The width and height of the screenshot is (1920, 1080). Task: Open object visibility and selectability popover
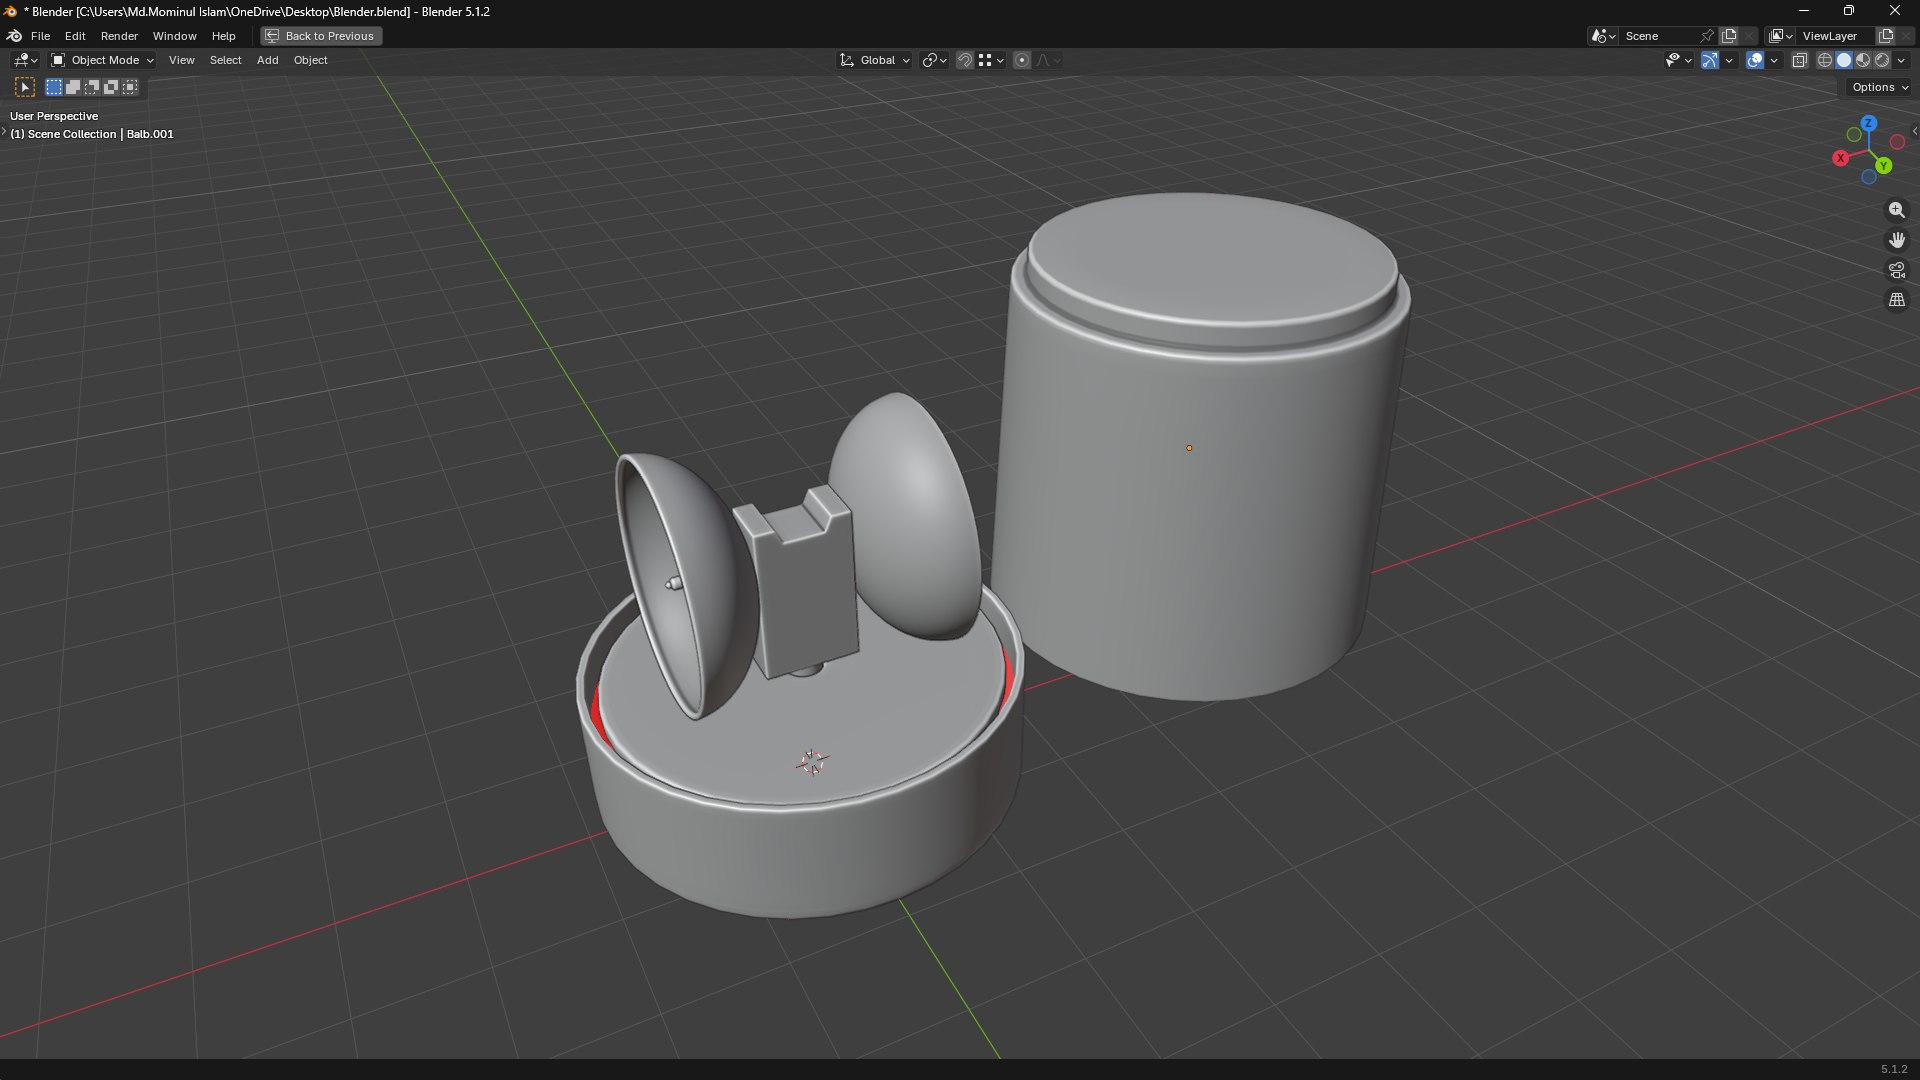(1678, 60)
